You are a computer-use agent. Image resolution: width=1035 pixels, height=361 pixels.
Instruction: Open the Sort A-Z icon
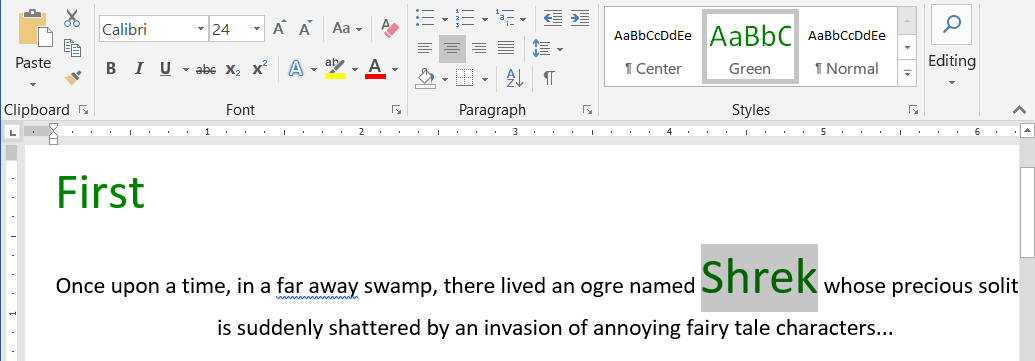pos(514,79)
